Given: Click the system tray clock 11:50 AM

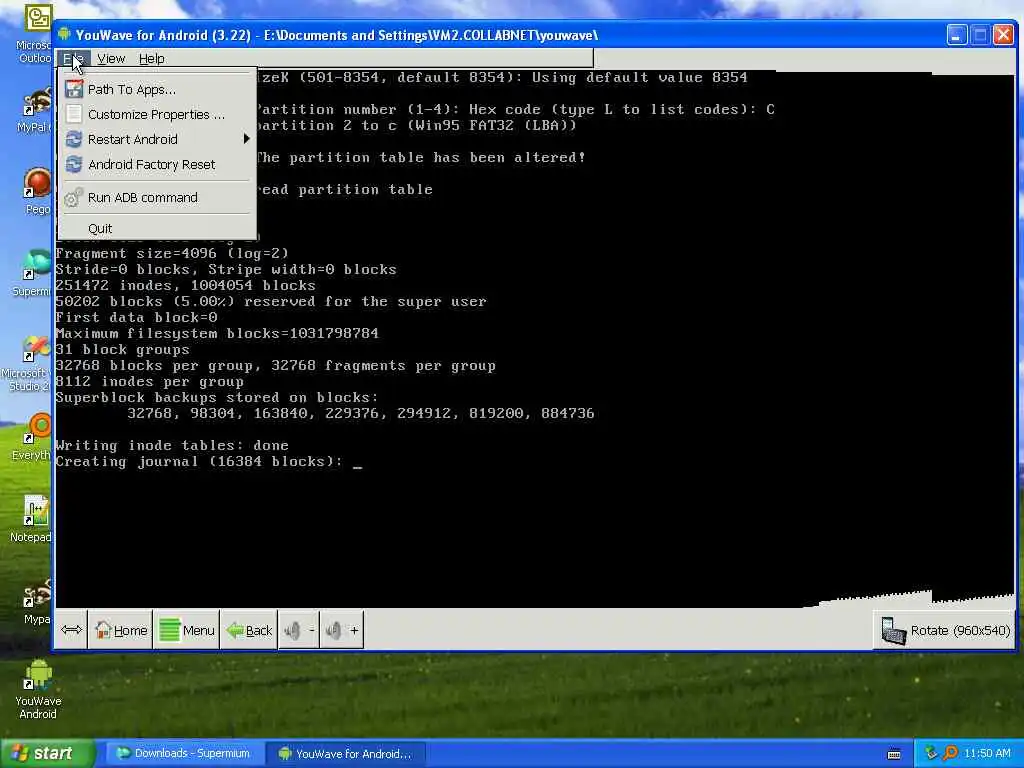Looking at the screenshot, I should (x=987, y=753).
